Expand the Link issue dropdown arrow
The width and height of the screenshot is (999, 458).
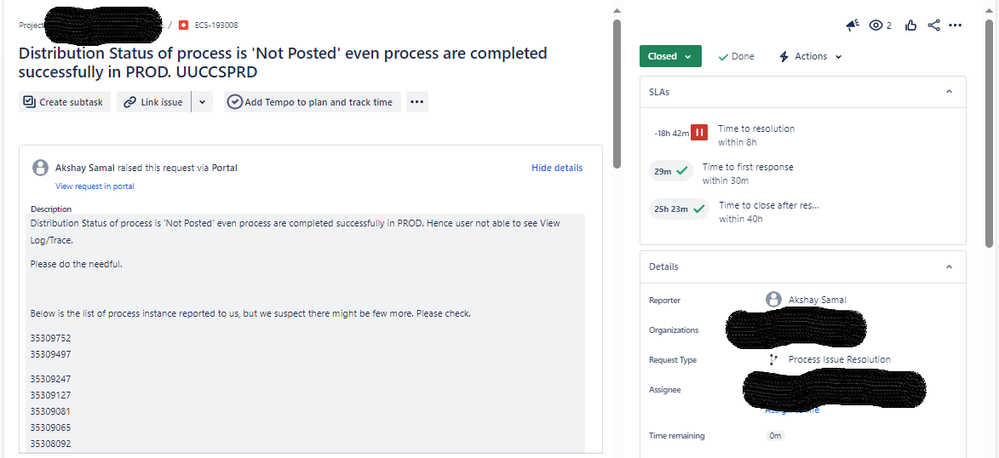202,102
